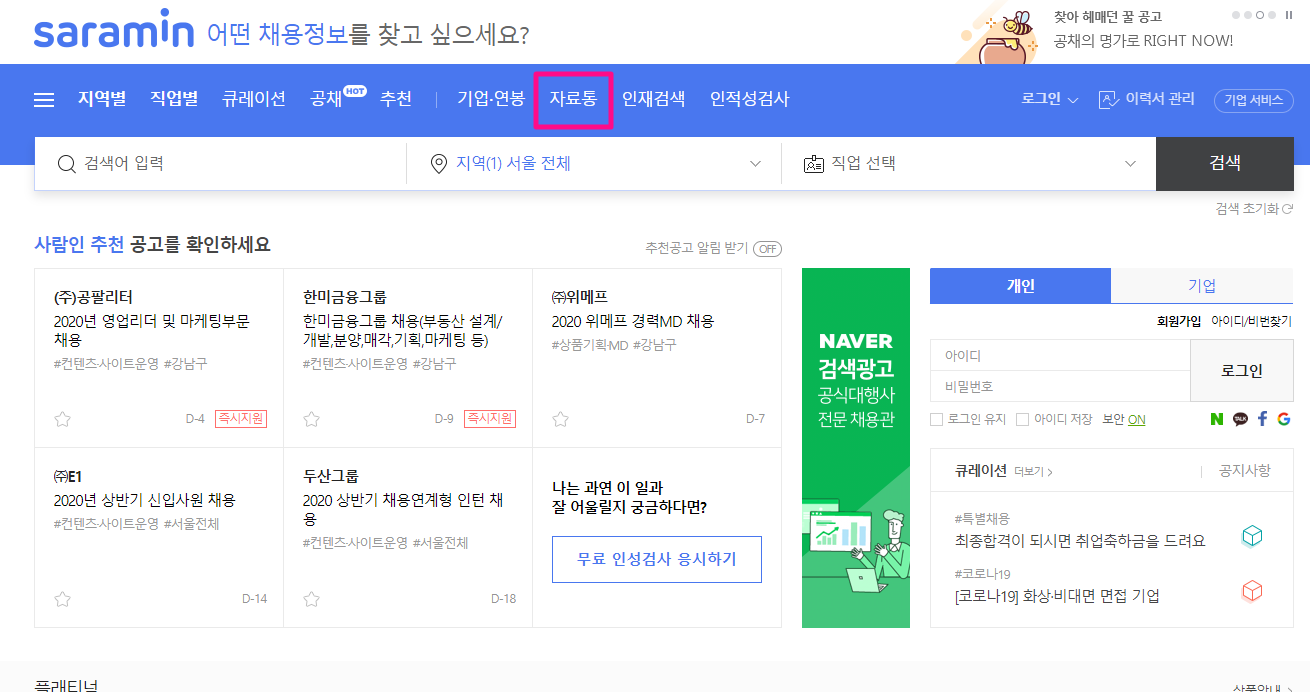
Task: Open 큐레이션 in the blue navigation bar
Action: 254,99
